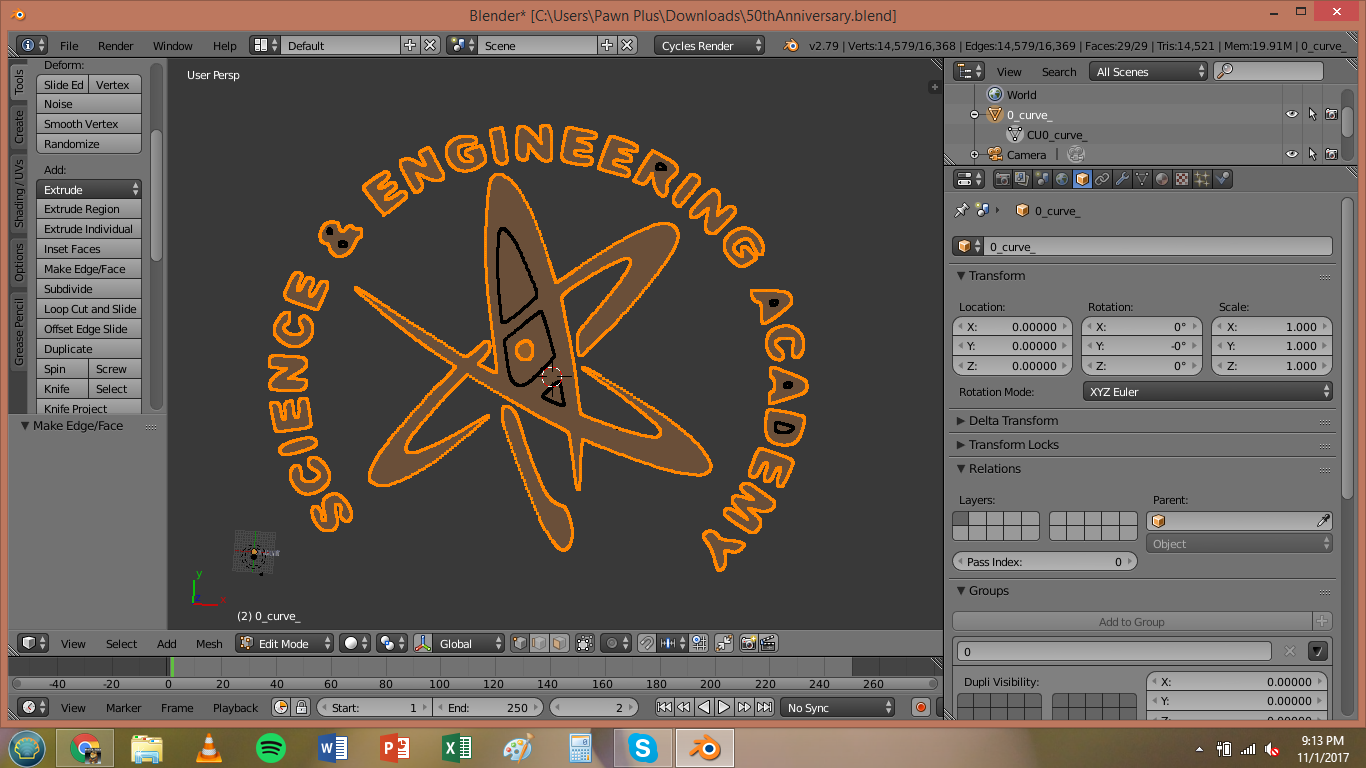Image resolution: width=1366 pixels, height=768 pixels.
Task: Hide 0_curve_ with its eye icon
Action: click(x=1292, y=115)
